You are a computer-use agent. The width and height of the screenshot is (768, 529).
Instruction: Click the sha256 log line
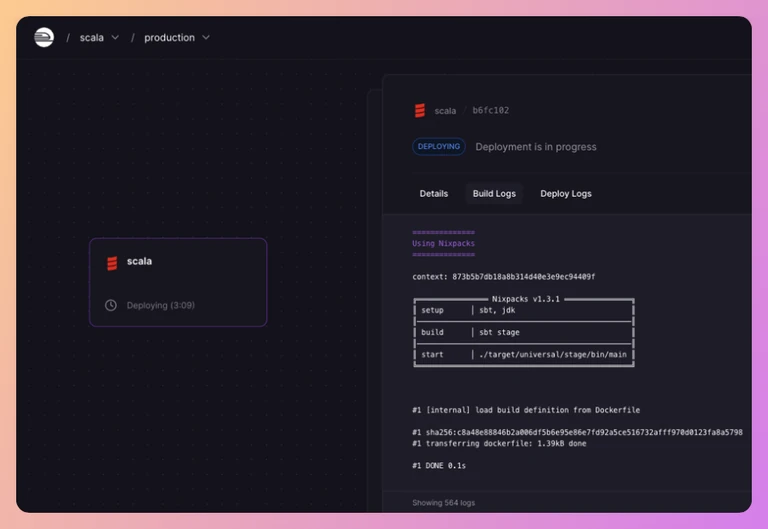point(577,432)
